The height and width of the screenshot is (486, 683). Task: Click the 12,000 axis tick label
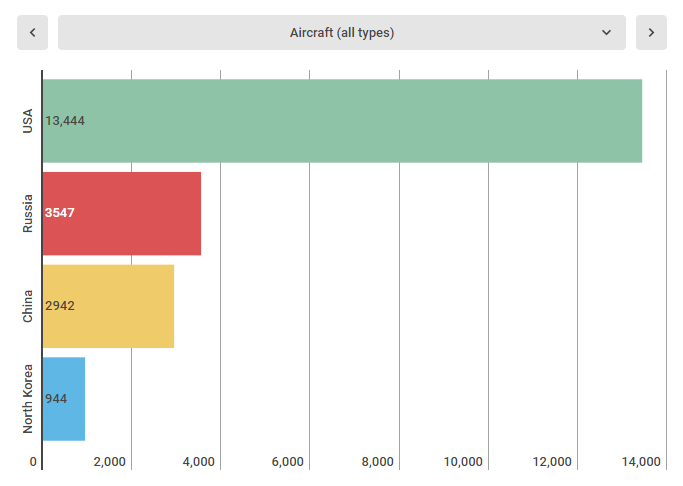coord(552,462)
